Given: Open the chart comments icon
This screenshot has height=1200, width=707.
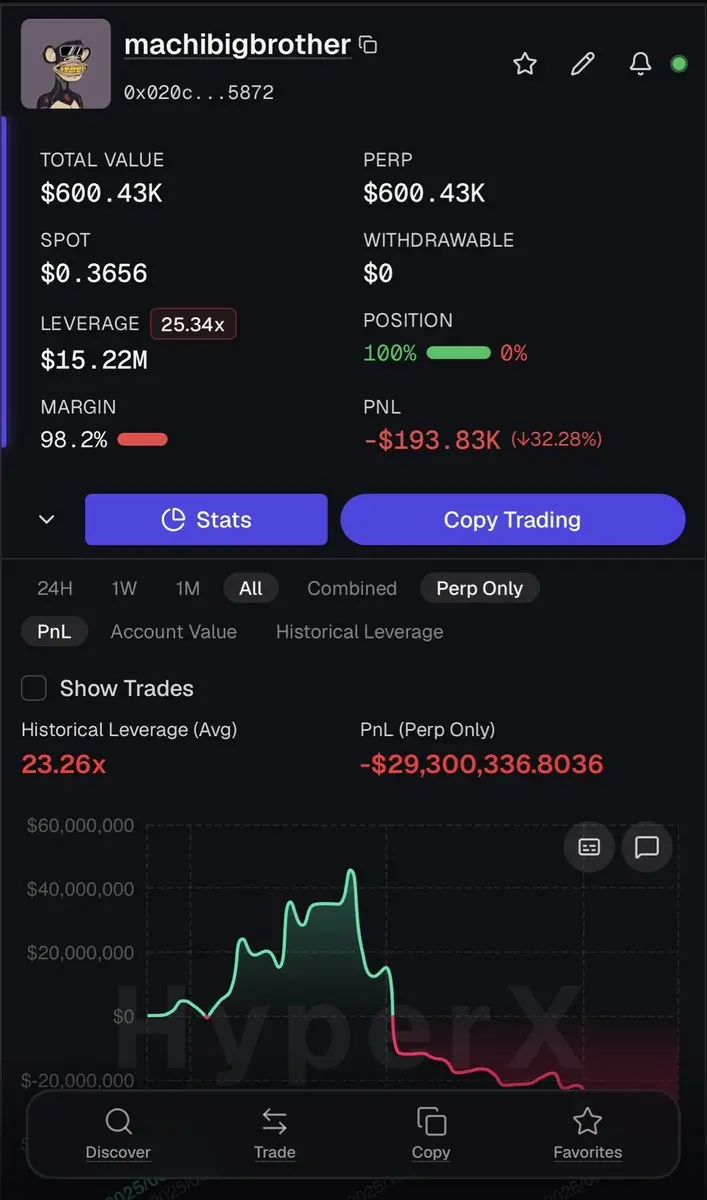Looking at the screenshot, I should [647, 848].
